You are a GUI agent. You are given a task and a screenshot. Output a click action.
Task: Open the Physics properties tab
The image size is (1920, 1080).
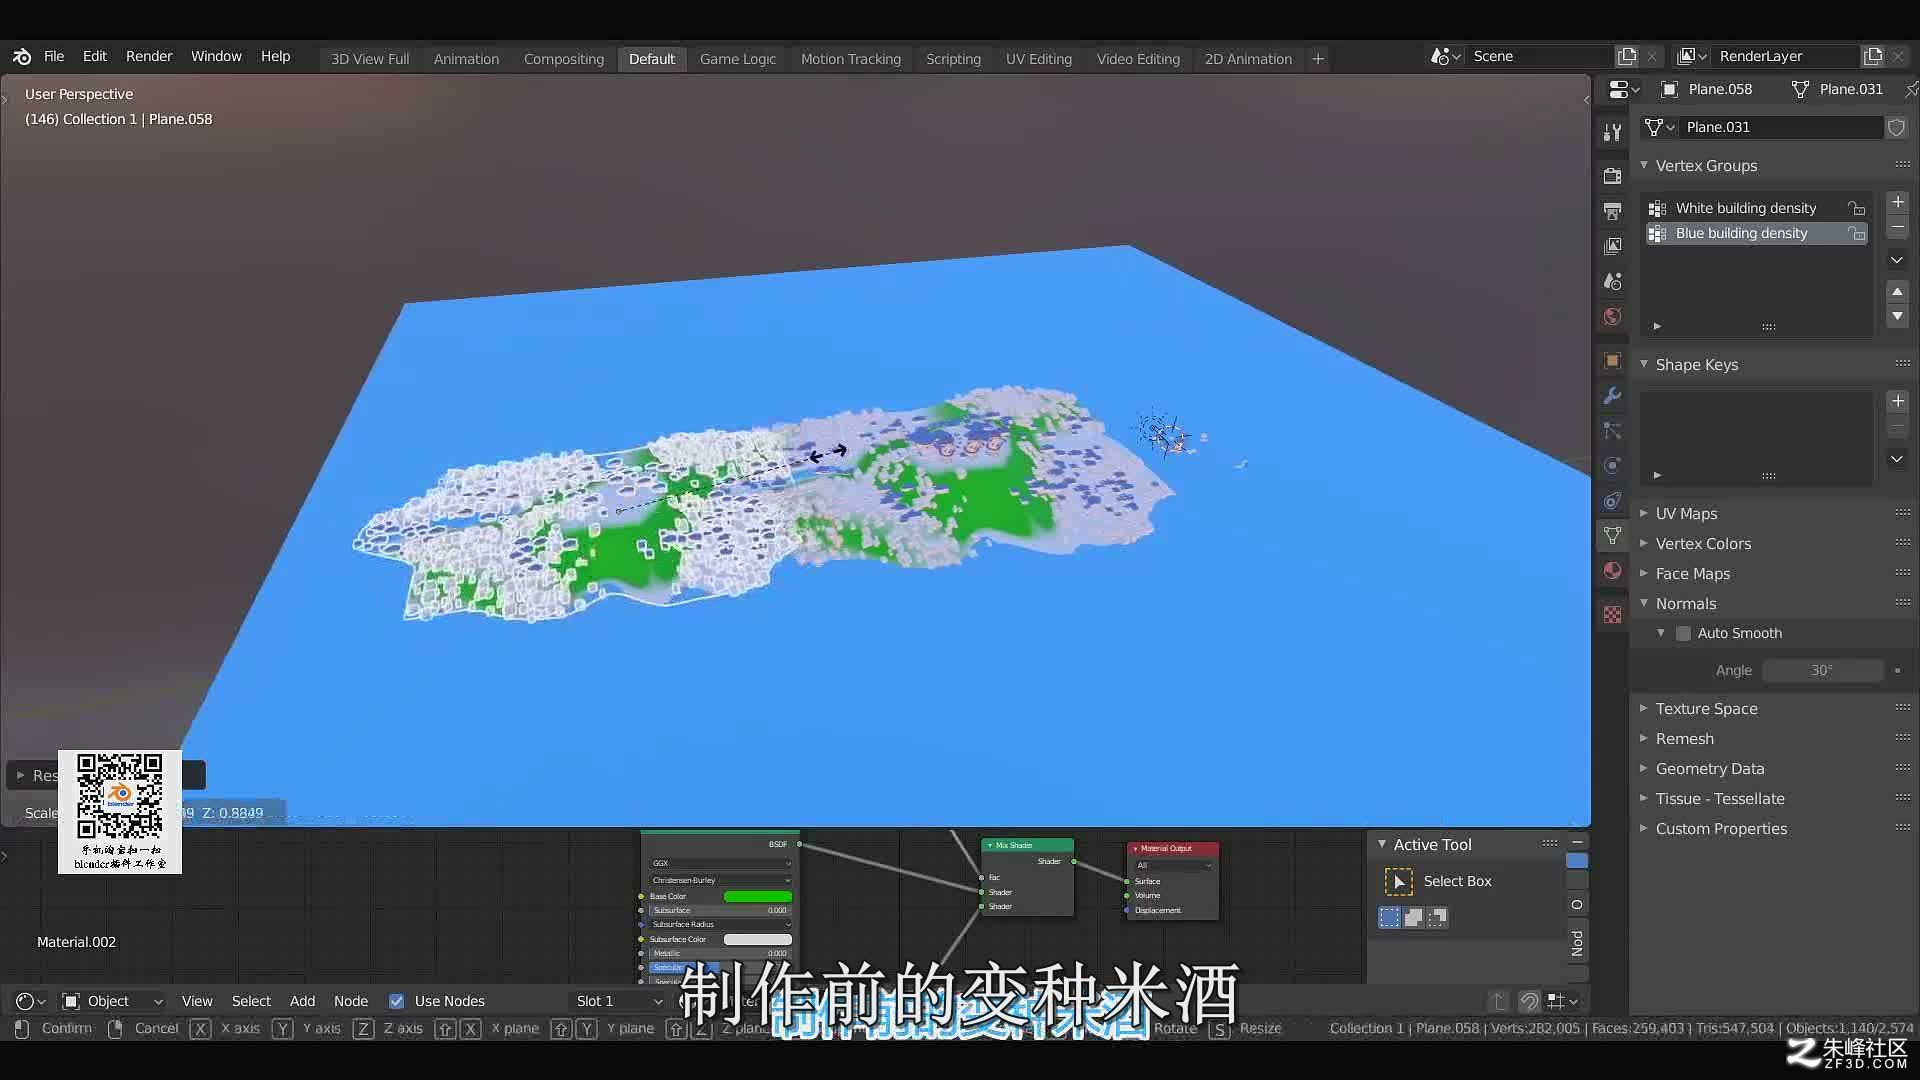click(1612, 466)
